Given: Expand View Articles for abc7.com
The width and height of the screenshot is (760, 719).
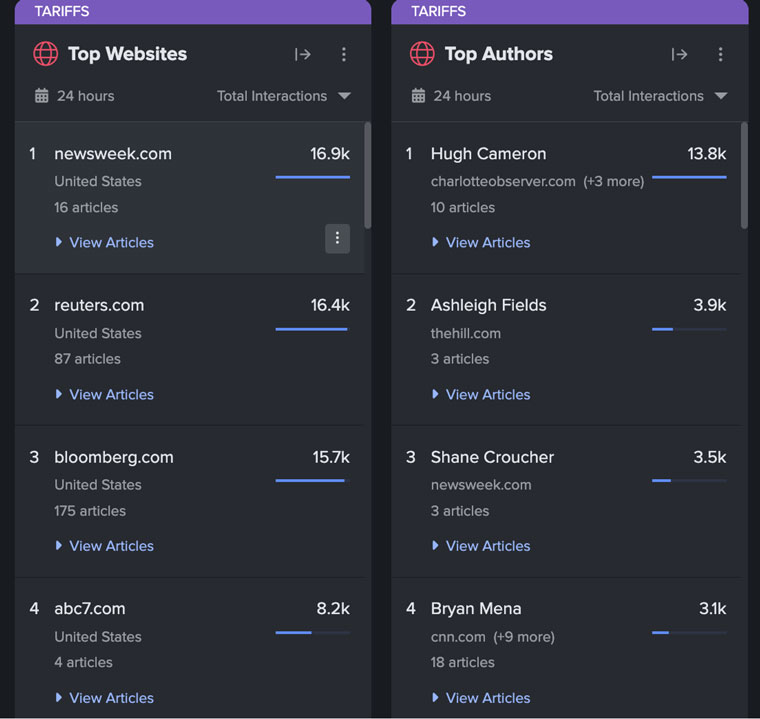Looking at the screenshot, I should (105, 698).
